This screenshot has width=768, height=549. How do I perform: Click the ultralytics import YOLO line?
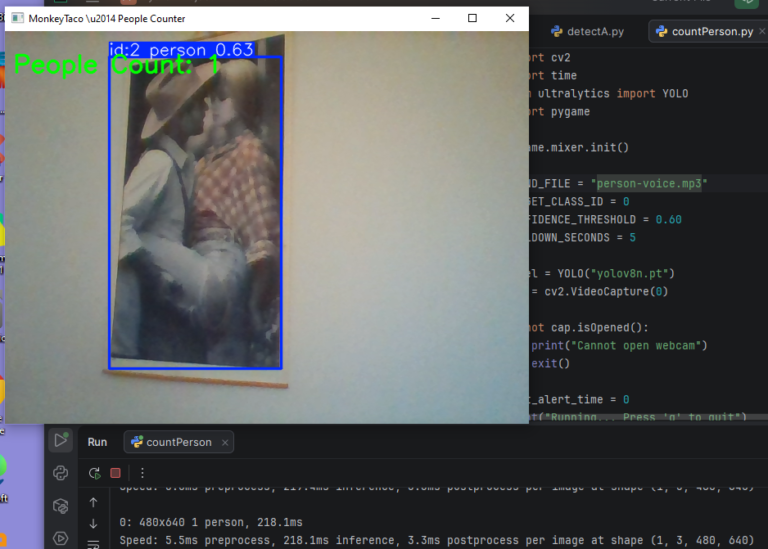(609, 94)
